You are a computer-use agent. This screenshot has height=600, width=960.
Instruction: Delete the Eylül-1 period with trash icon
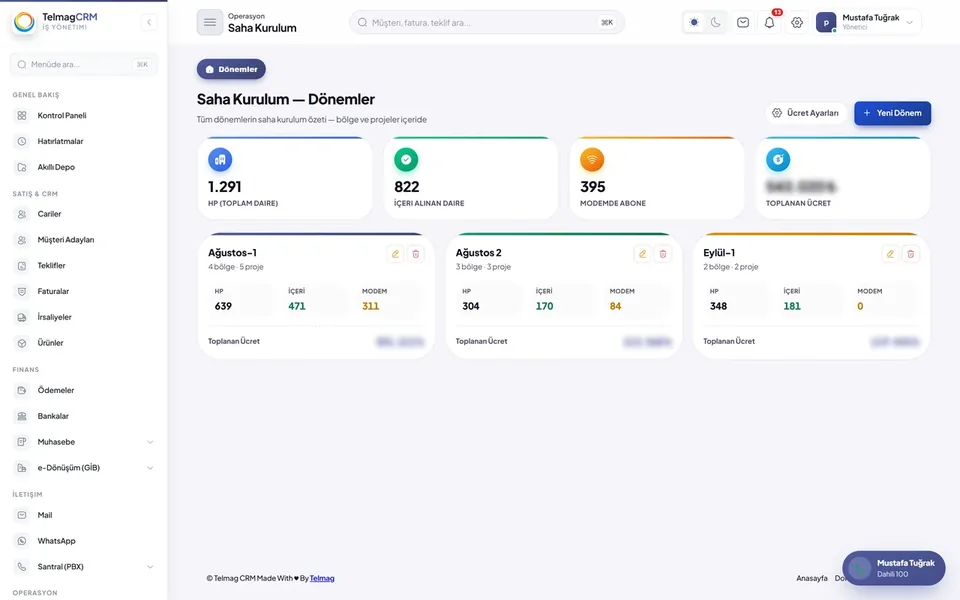point(910,254)
